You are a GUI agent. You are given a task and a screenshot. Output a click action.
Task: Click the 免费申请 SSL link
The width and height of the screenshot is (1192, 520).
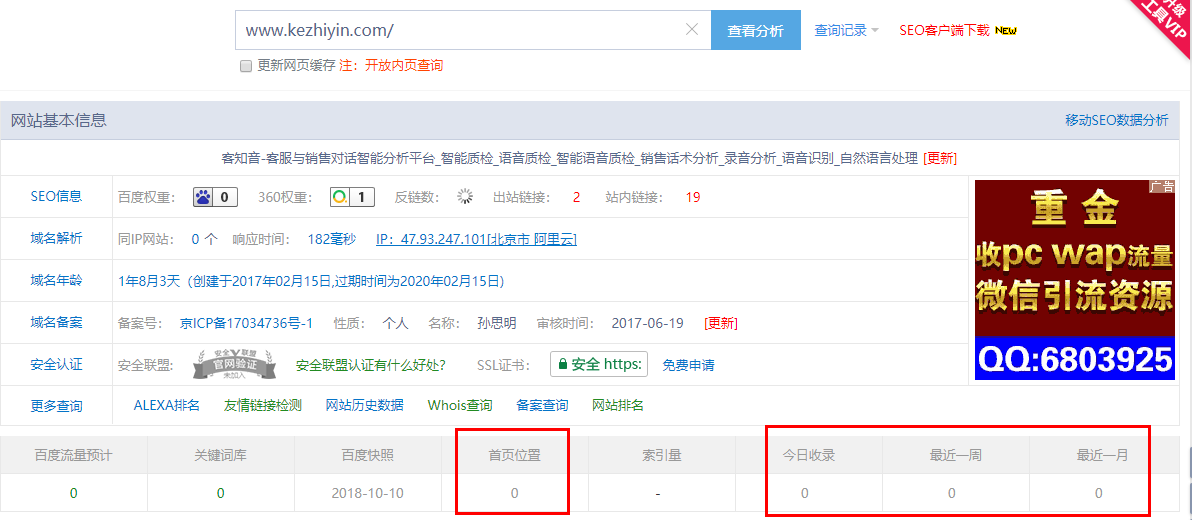[688, 365]
